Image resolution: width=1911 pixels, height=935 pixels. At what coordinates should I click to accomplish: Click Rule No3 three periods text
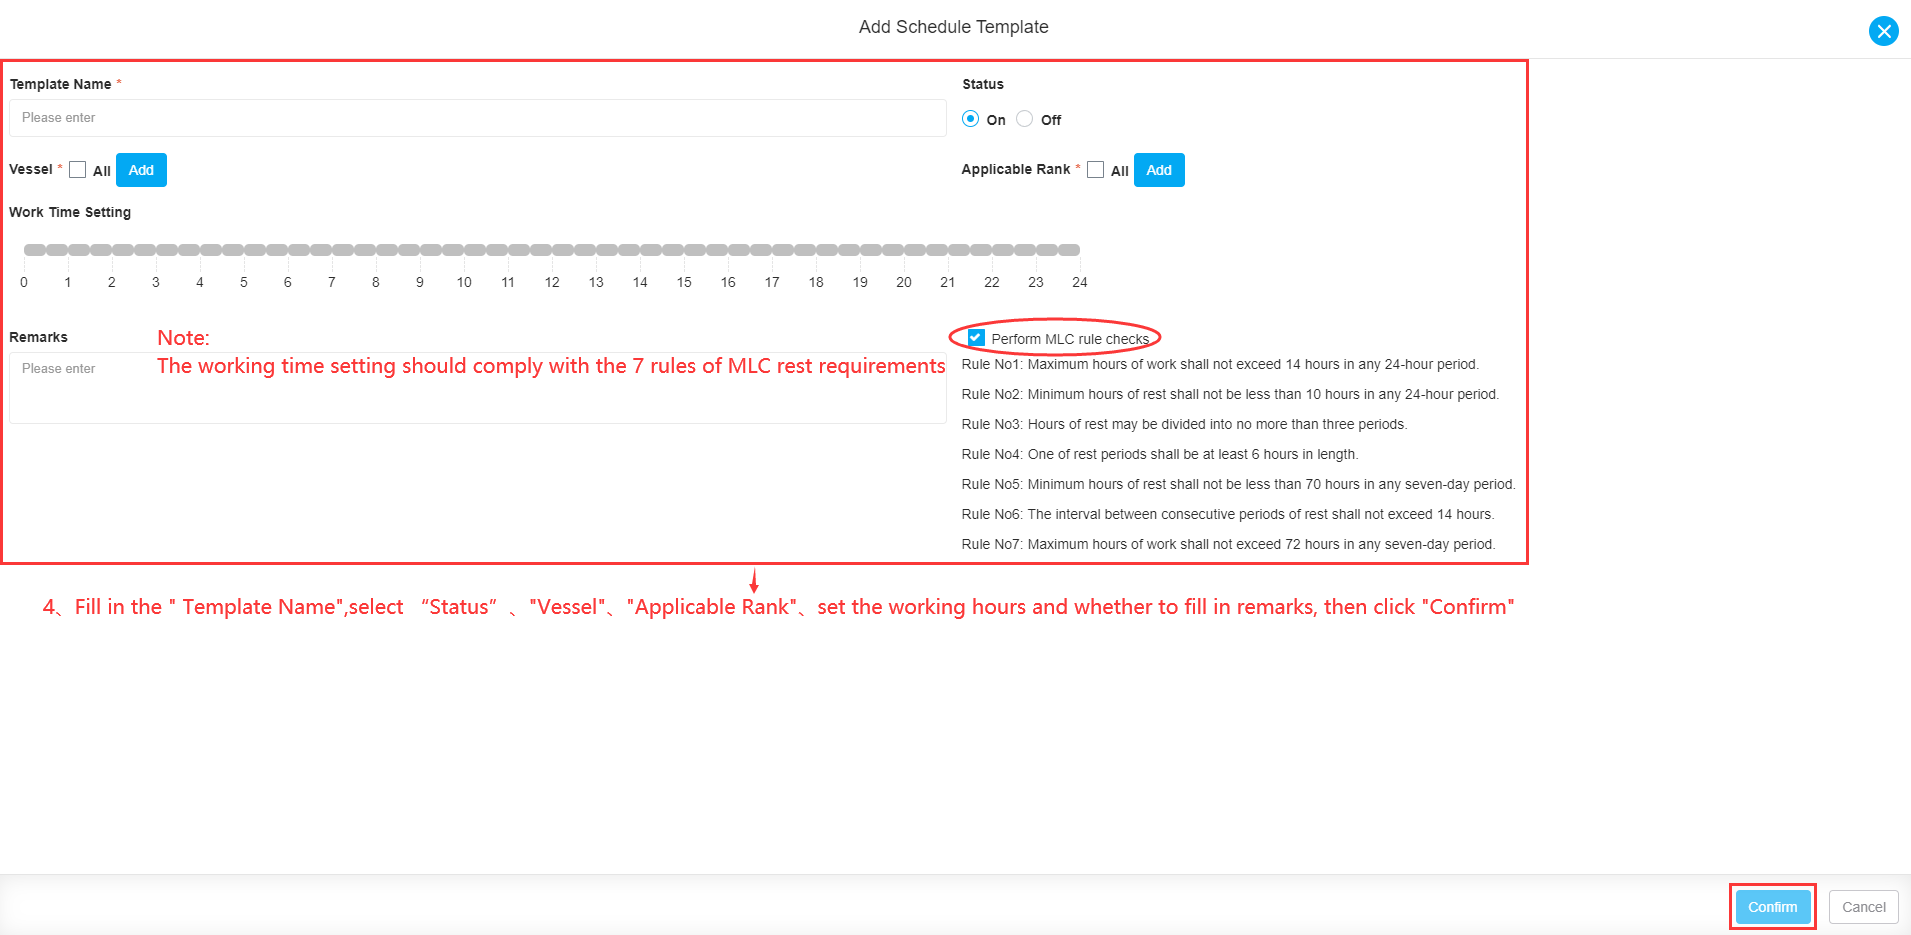click(x=1184, y=424)
